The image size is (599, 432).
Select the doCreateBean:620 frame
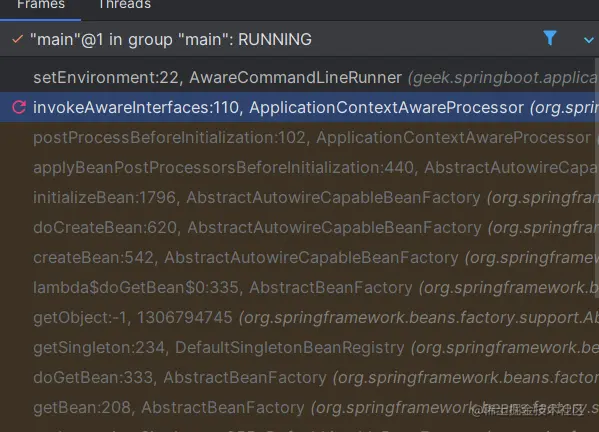click(x=300, y=227)
